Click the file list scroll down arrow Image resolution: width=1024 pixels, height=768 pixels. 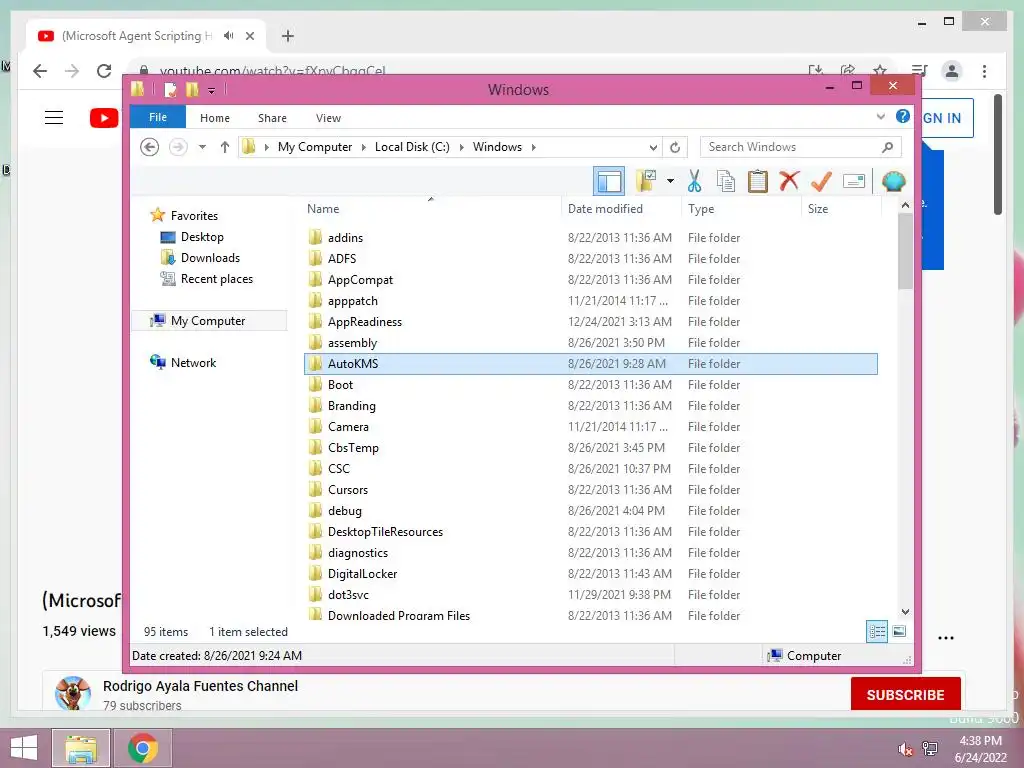coord(905,612)
